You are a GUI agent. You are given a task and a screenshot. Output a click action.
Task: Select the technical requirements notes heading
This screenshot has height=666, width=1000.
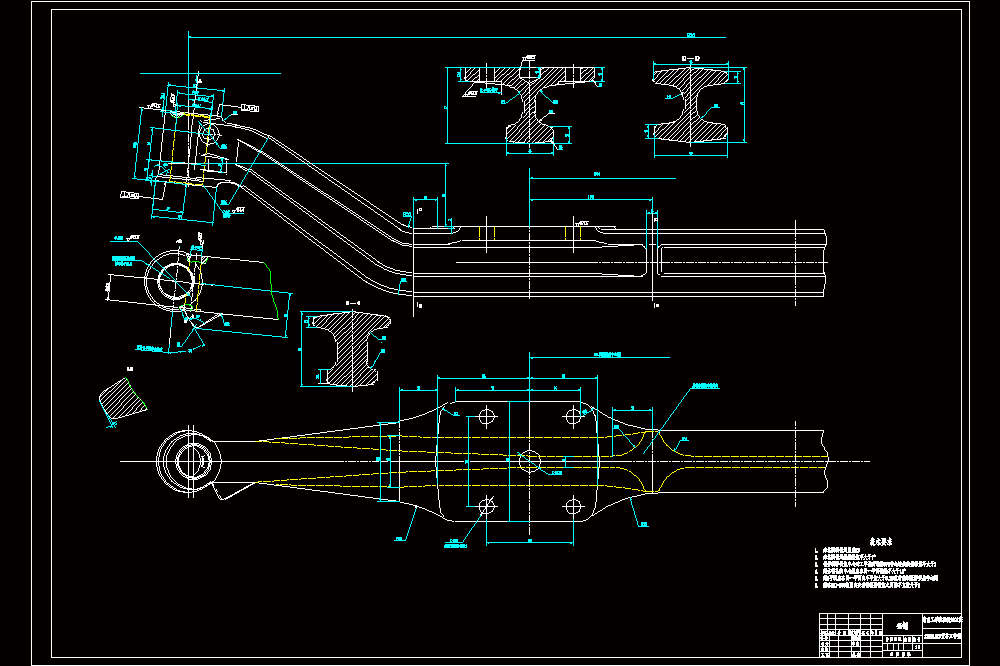pyautogui.click(x=881, y=542)
